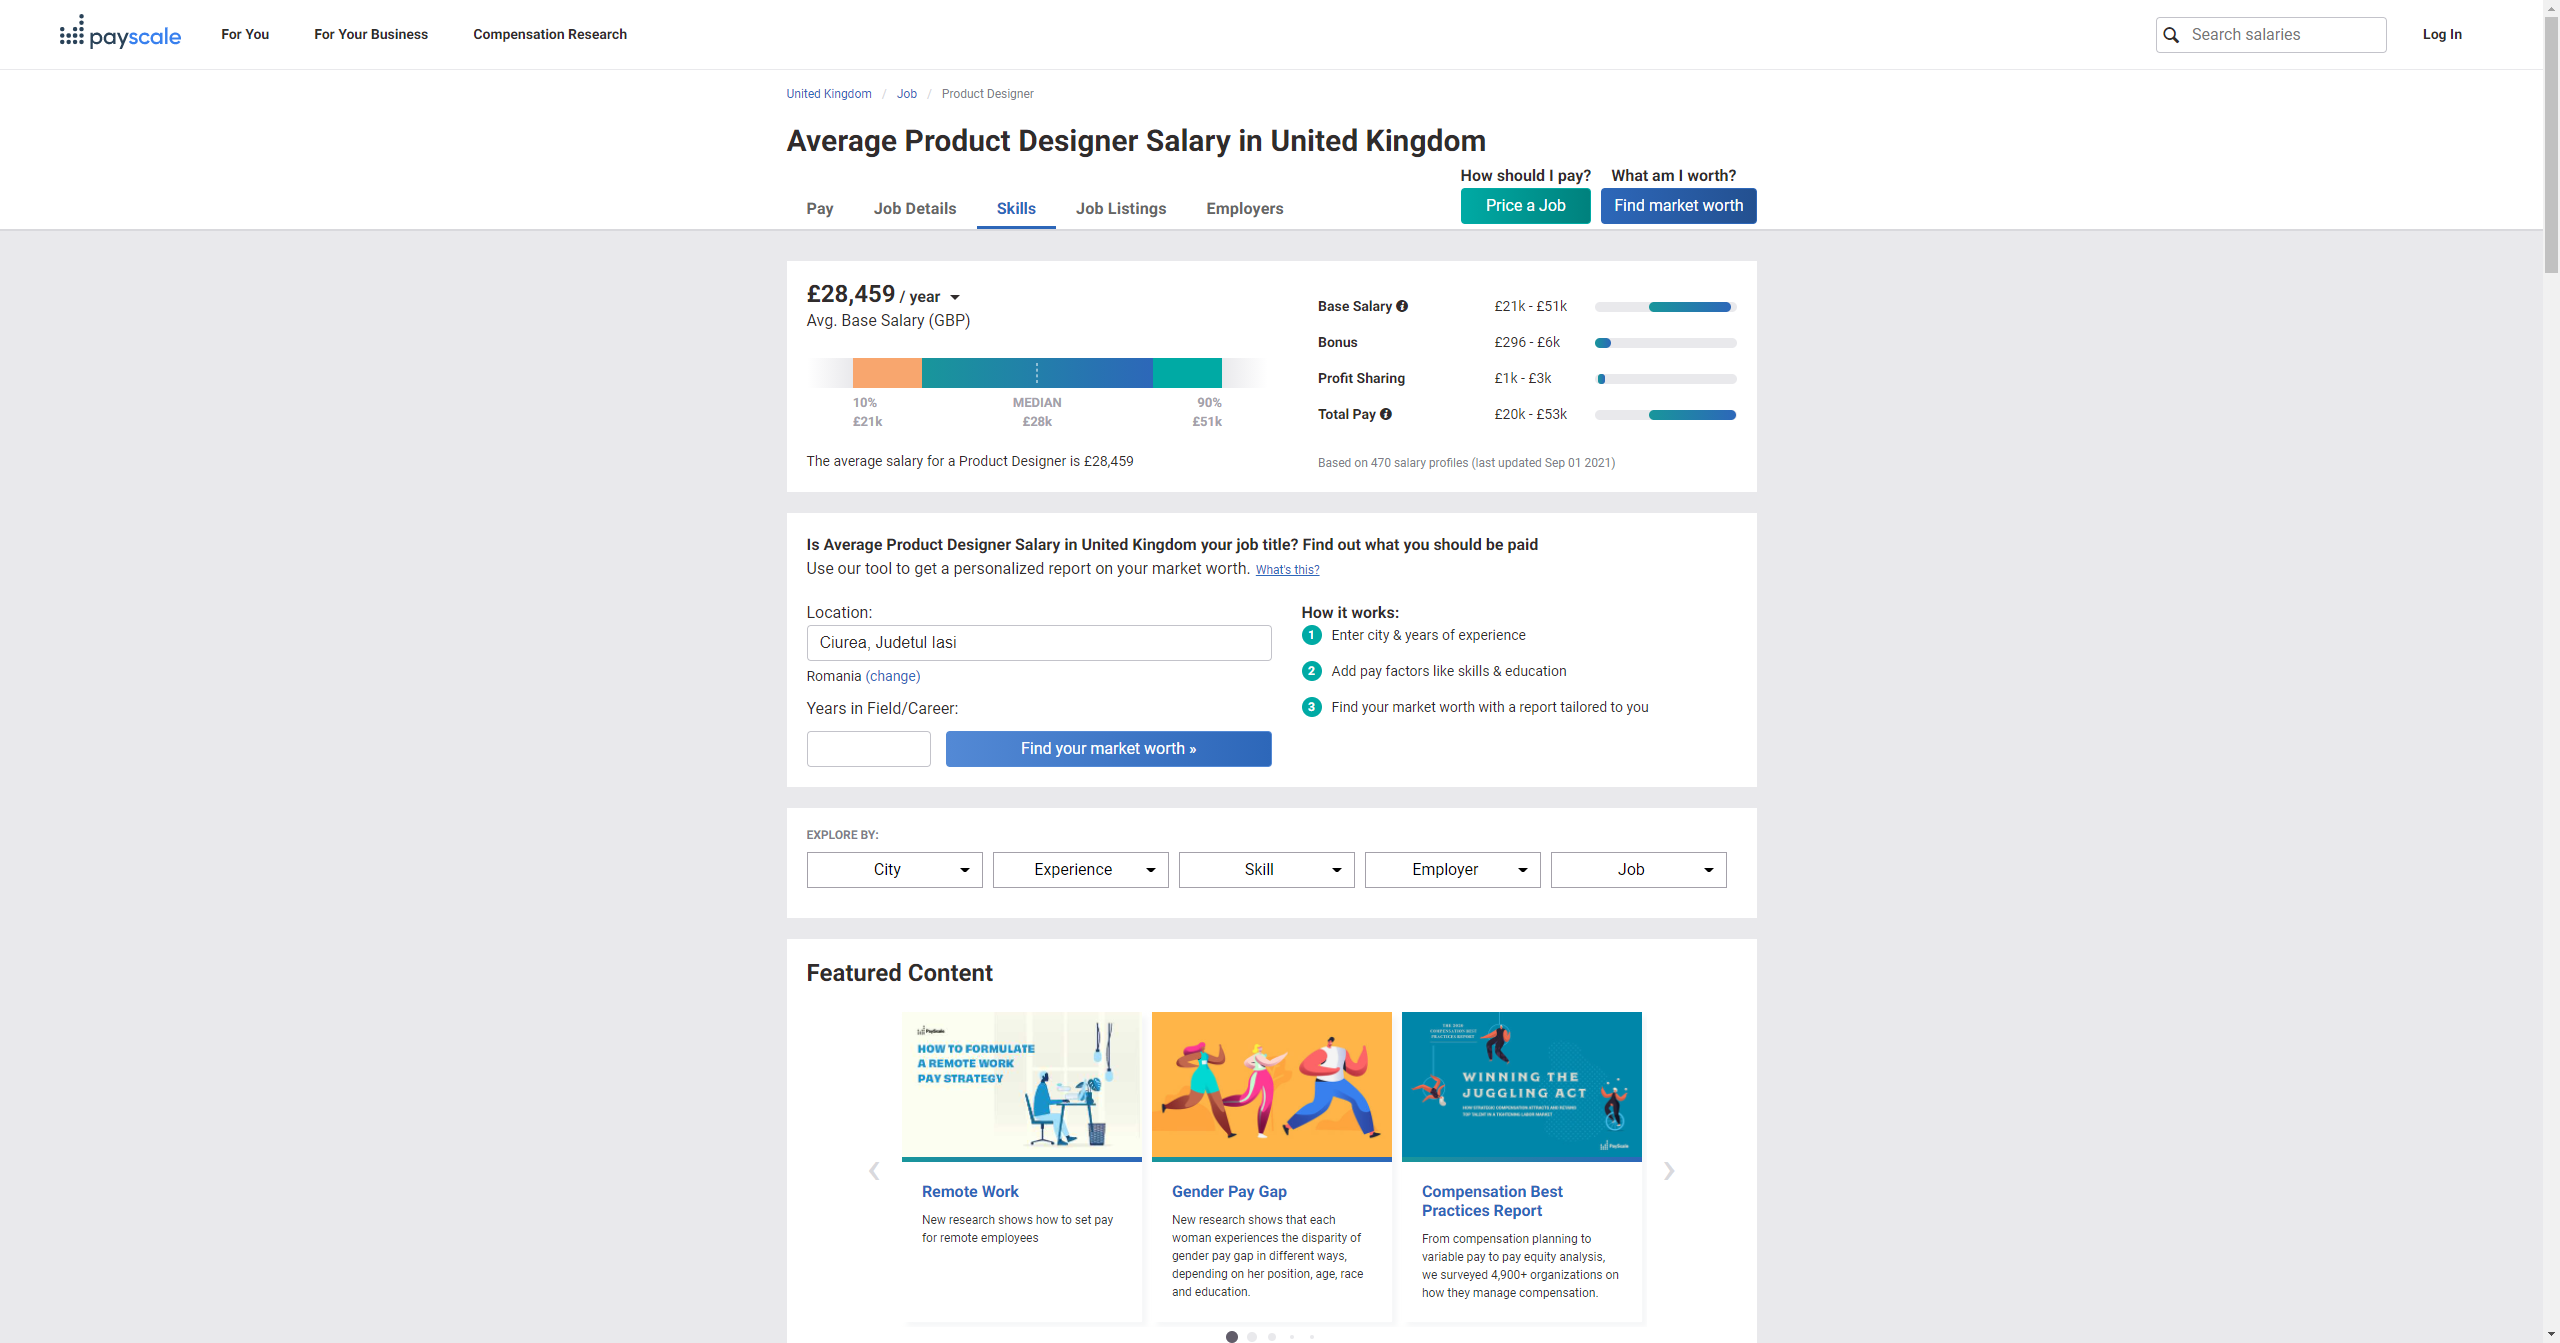Switch to the Job Details tab

click(914, 208)
